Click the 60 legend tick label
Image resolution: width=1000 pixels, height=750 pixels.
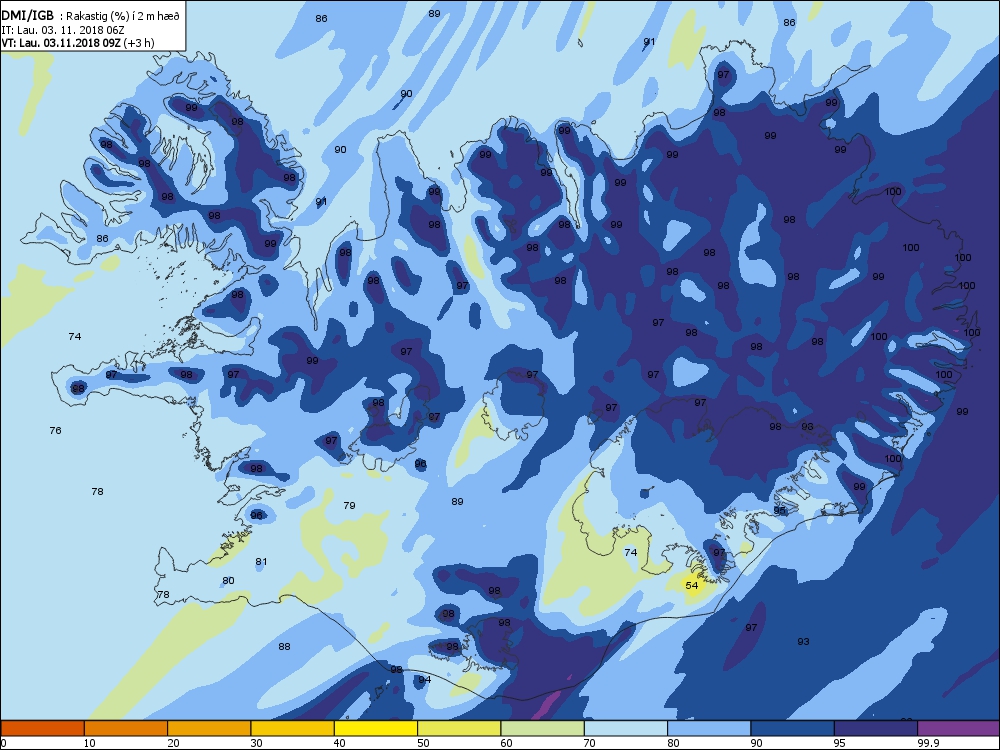point(506,742)
